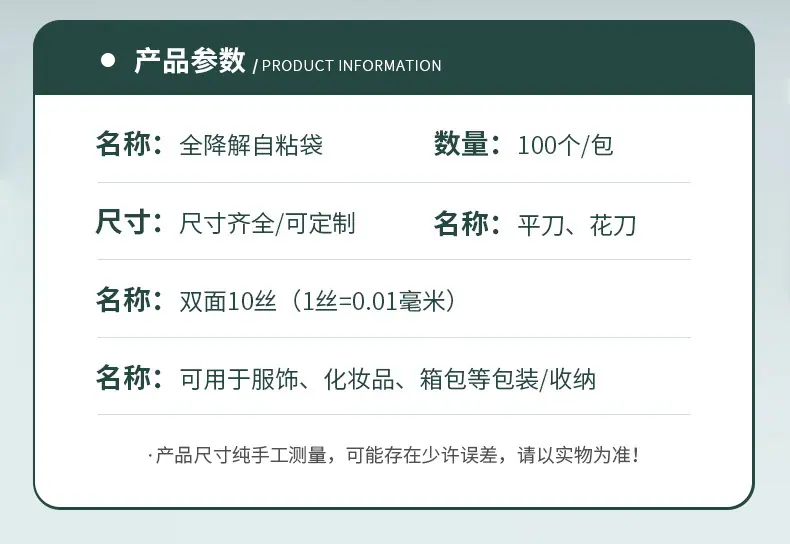
Task: Click the PRODUCT INFORMATION subtitle text
Action: click(351, 65)
